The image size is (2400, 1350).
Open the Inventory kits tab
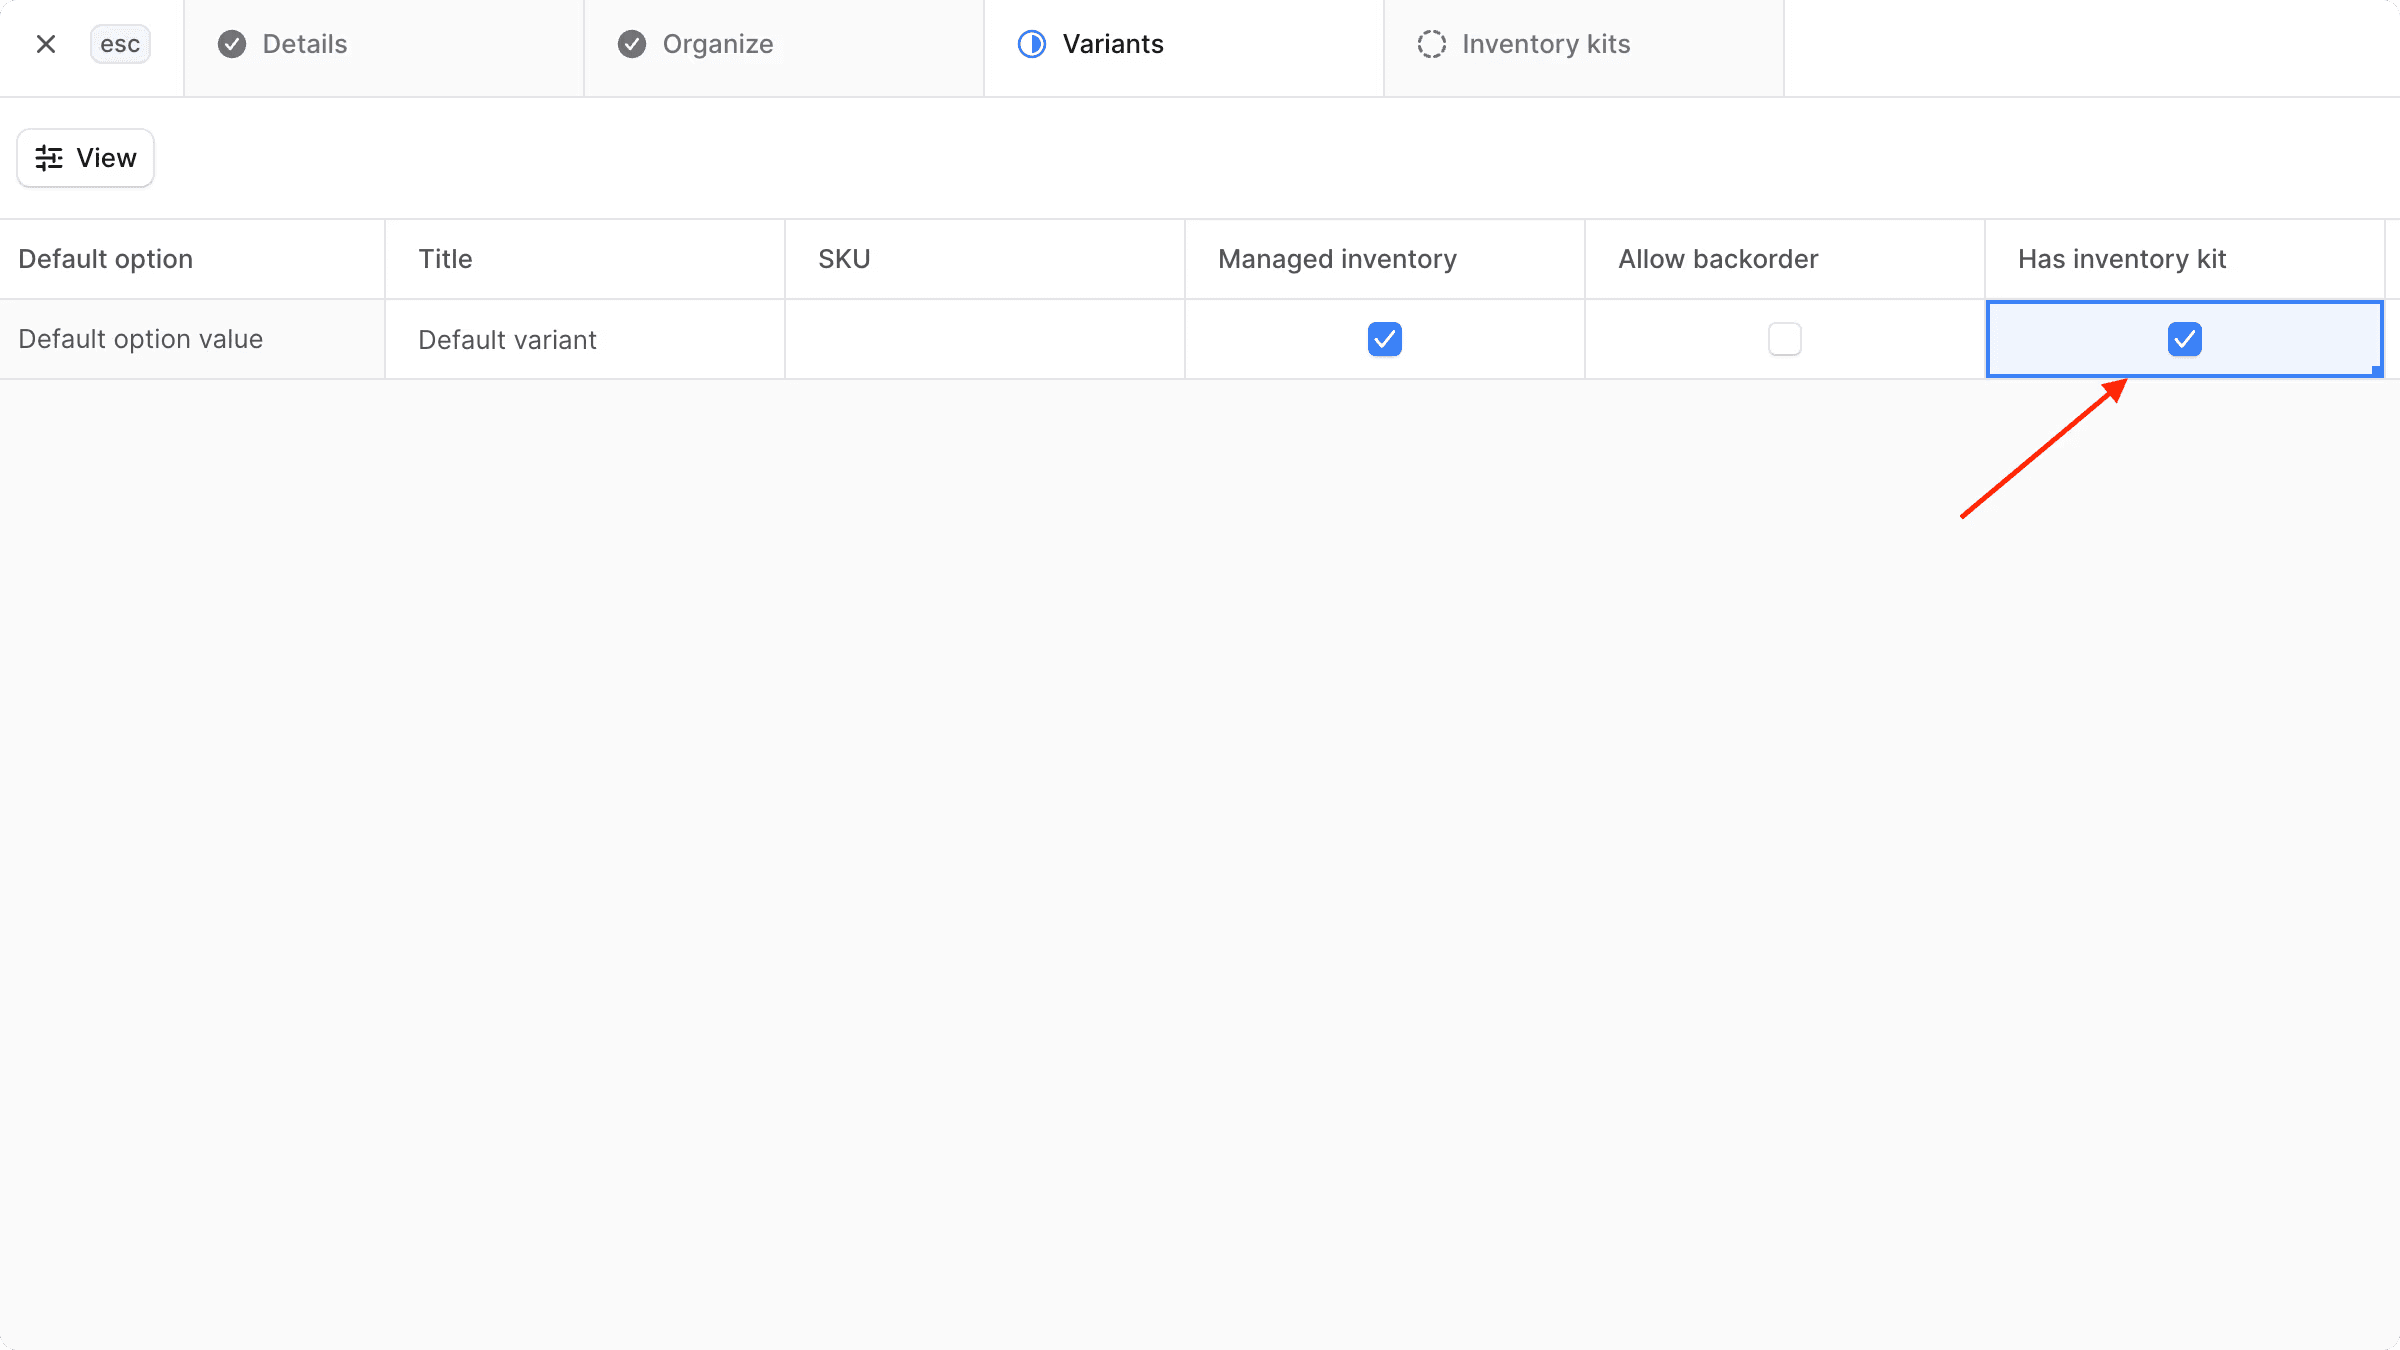pyautogui.click(x=1545, y=44)
